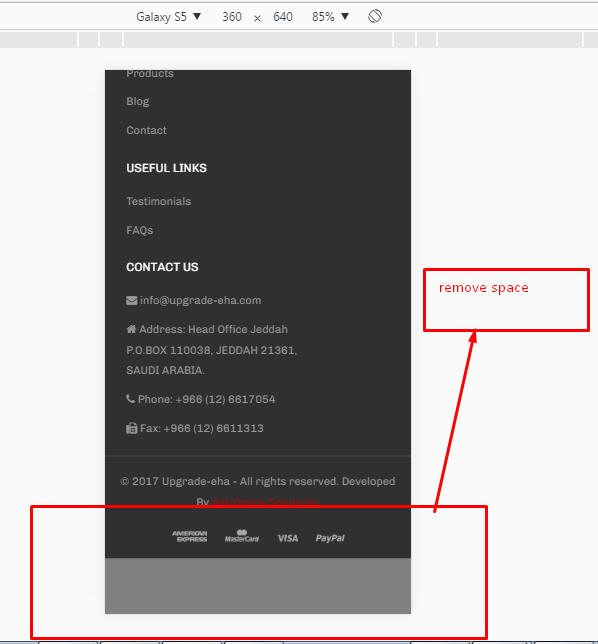The width and height of the screenshot is (598, 644).
Task: Click the home icon beside Address
Action: [x=131, y=329]
